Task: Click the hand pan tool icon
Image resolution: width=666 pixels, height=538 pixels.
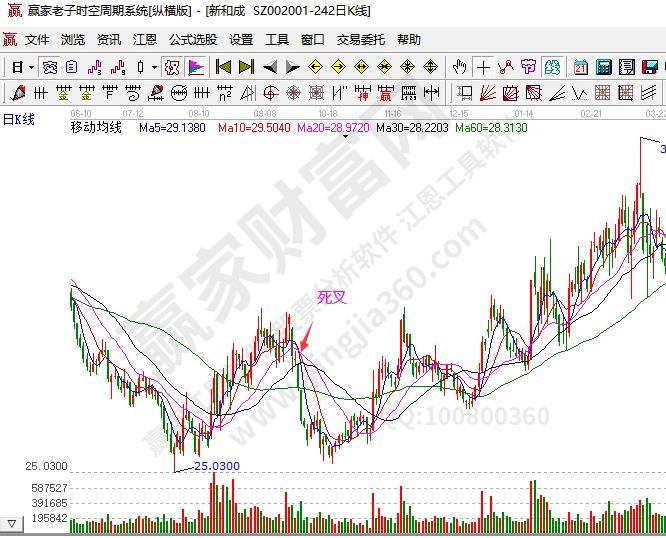Action: 459,68
